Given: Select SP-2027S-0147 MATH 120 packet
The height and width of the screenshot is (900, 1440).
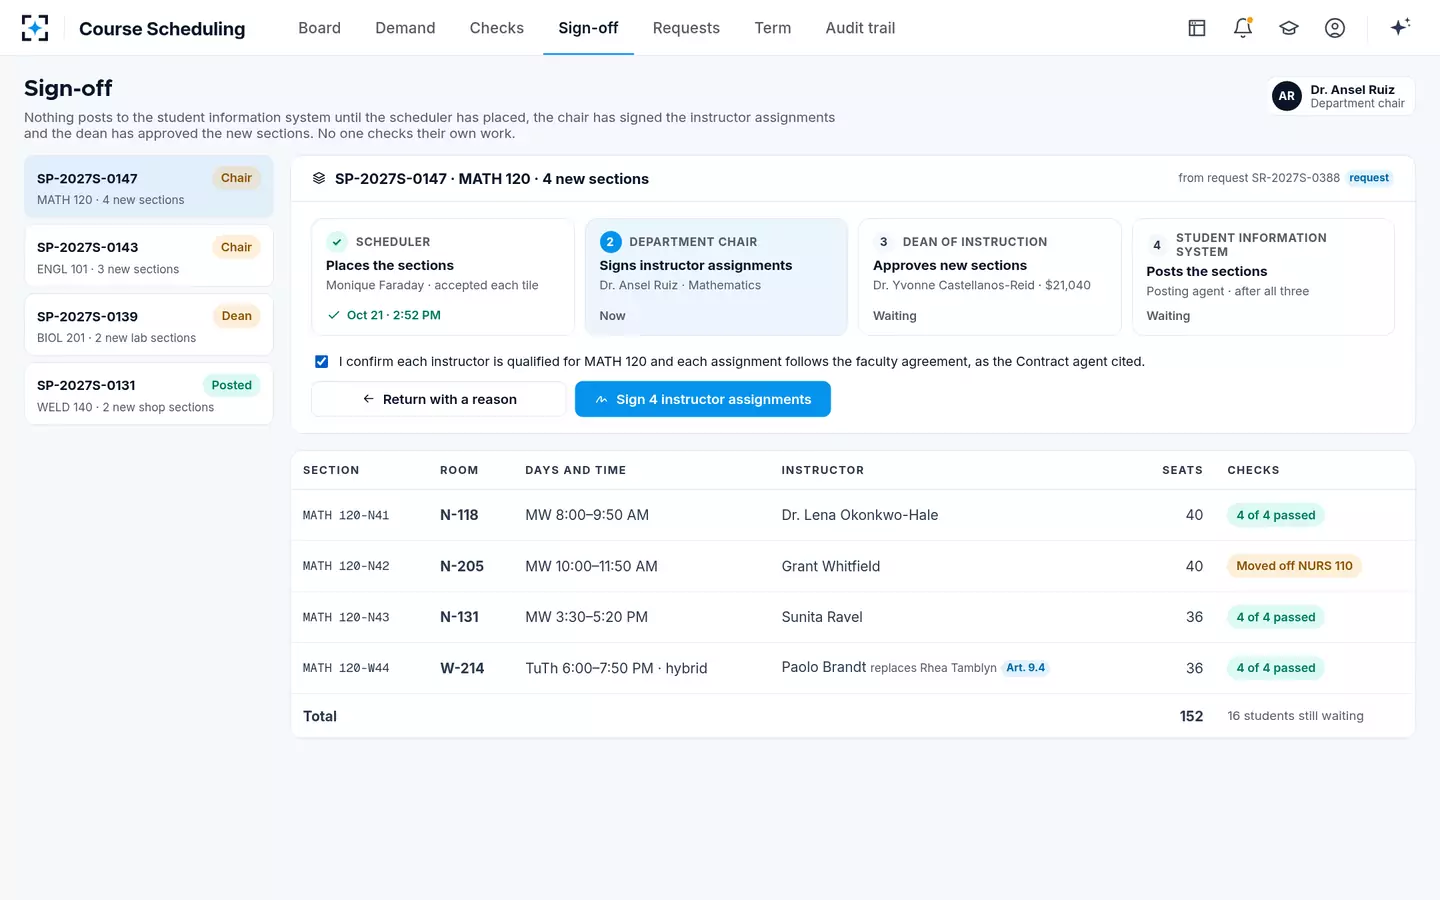Looking at the screenshot, I should (149, 187).
